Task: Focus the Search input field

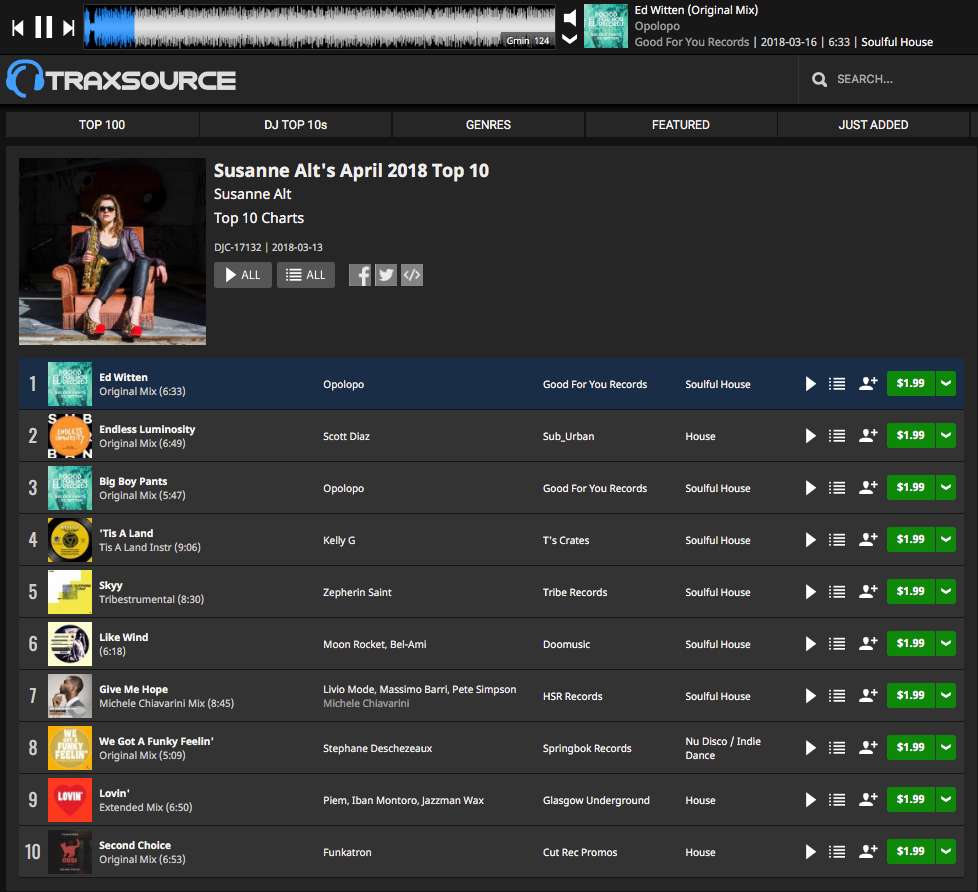Action: pyautogui.click(x=889, y=79)
